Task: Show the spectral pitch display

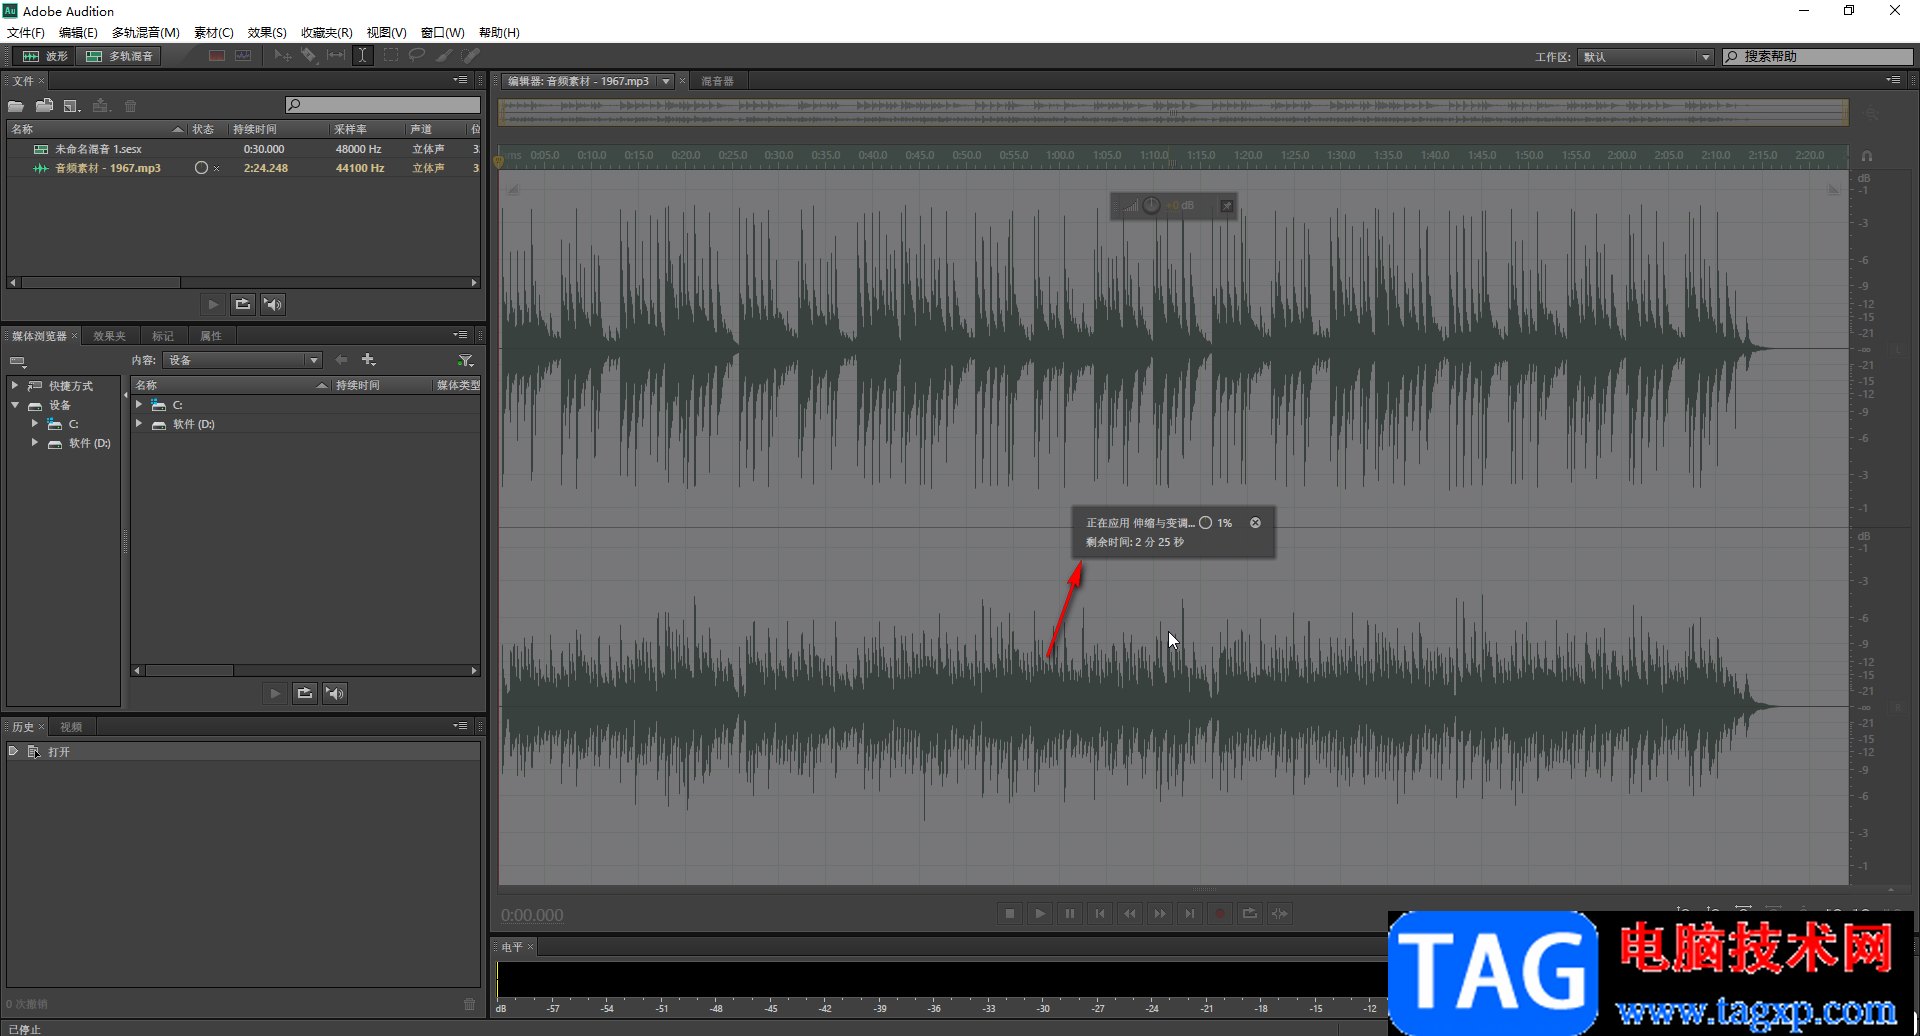Action: click(x=243, y=56)
